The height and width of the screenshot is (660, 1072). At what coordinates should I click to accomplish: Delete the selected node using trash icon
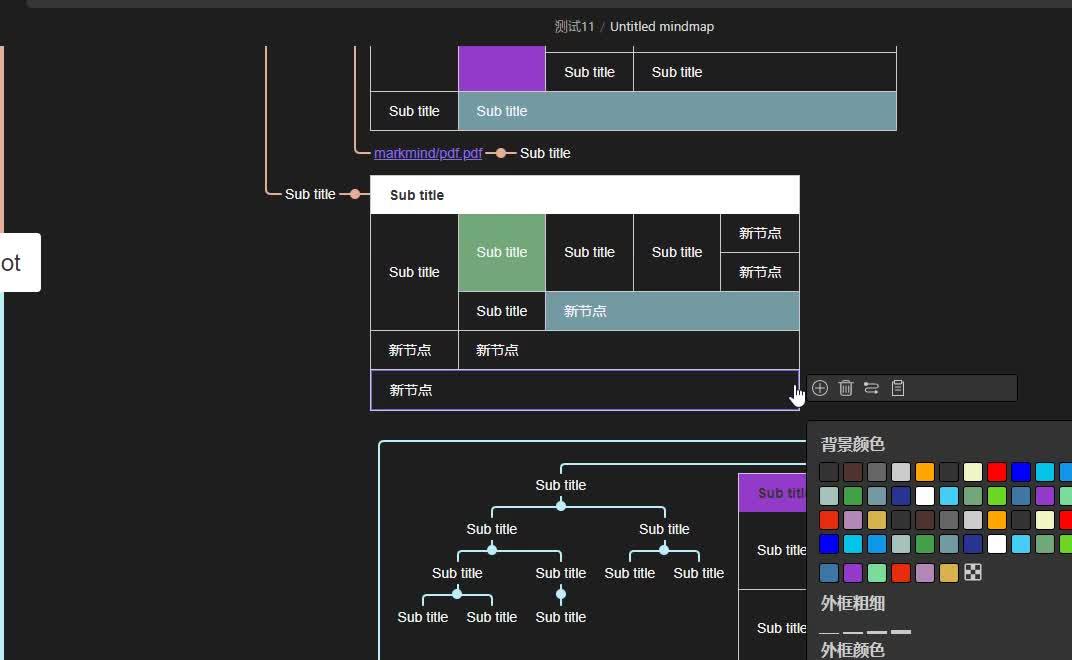(x=846, y=388)
